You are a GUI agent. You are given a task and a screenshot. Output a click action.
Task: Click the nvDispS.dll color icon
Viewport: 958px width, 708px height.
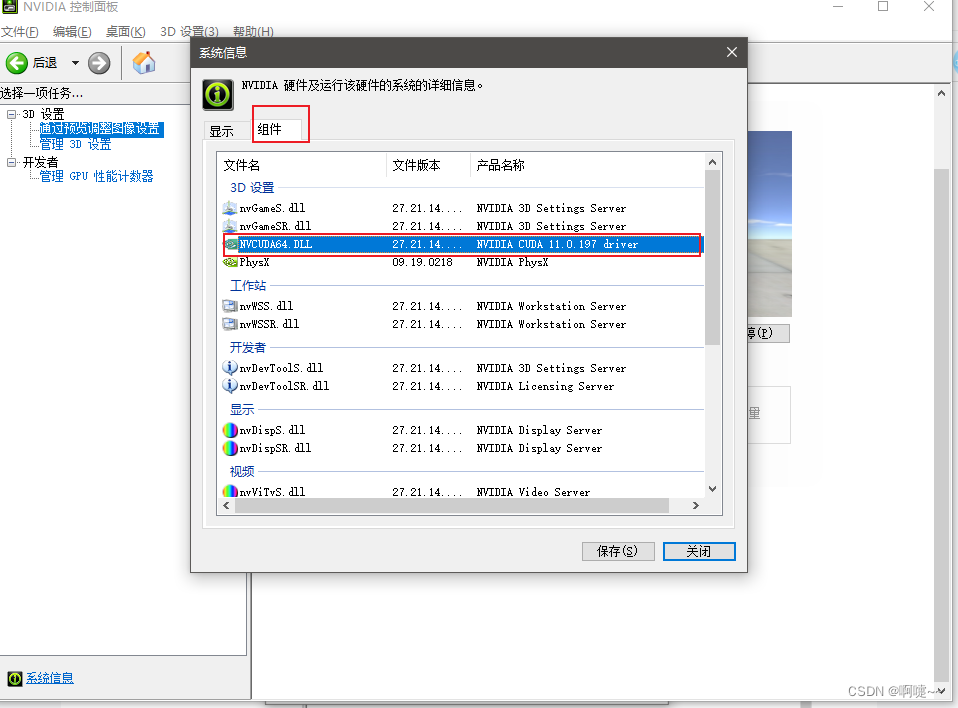[x=230, y=430]
